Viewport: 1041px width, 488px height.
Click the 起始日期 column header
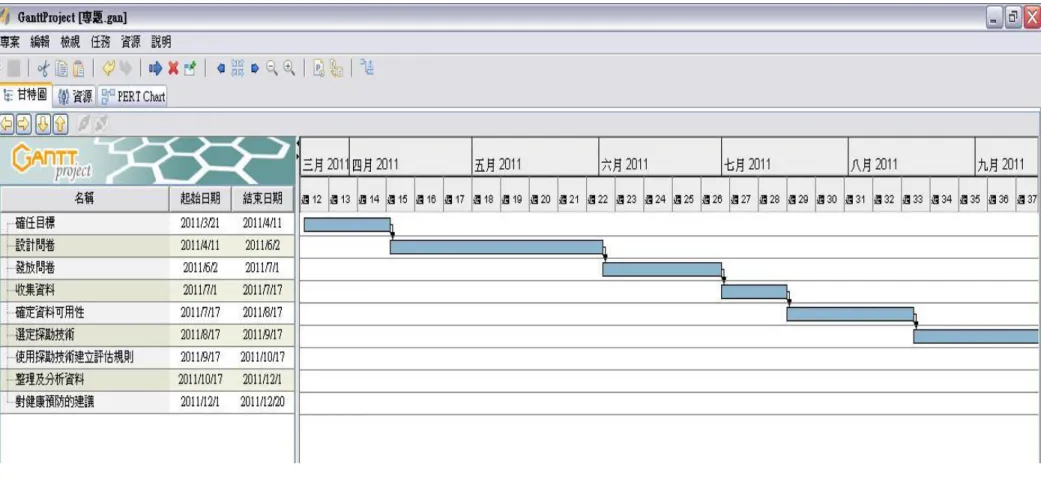200,198
